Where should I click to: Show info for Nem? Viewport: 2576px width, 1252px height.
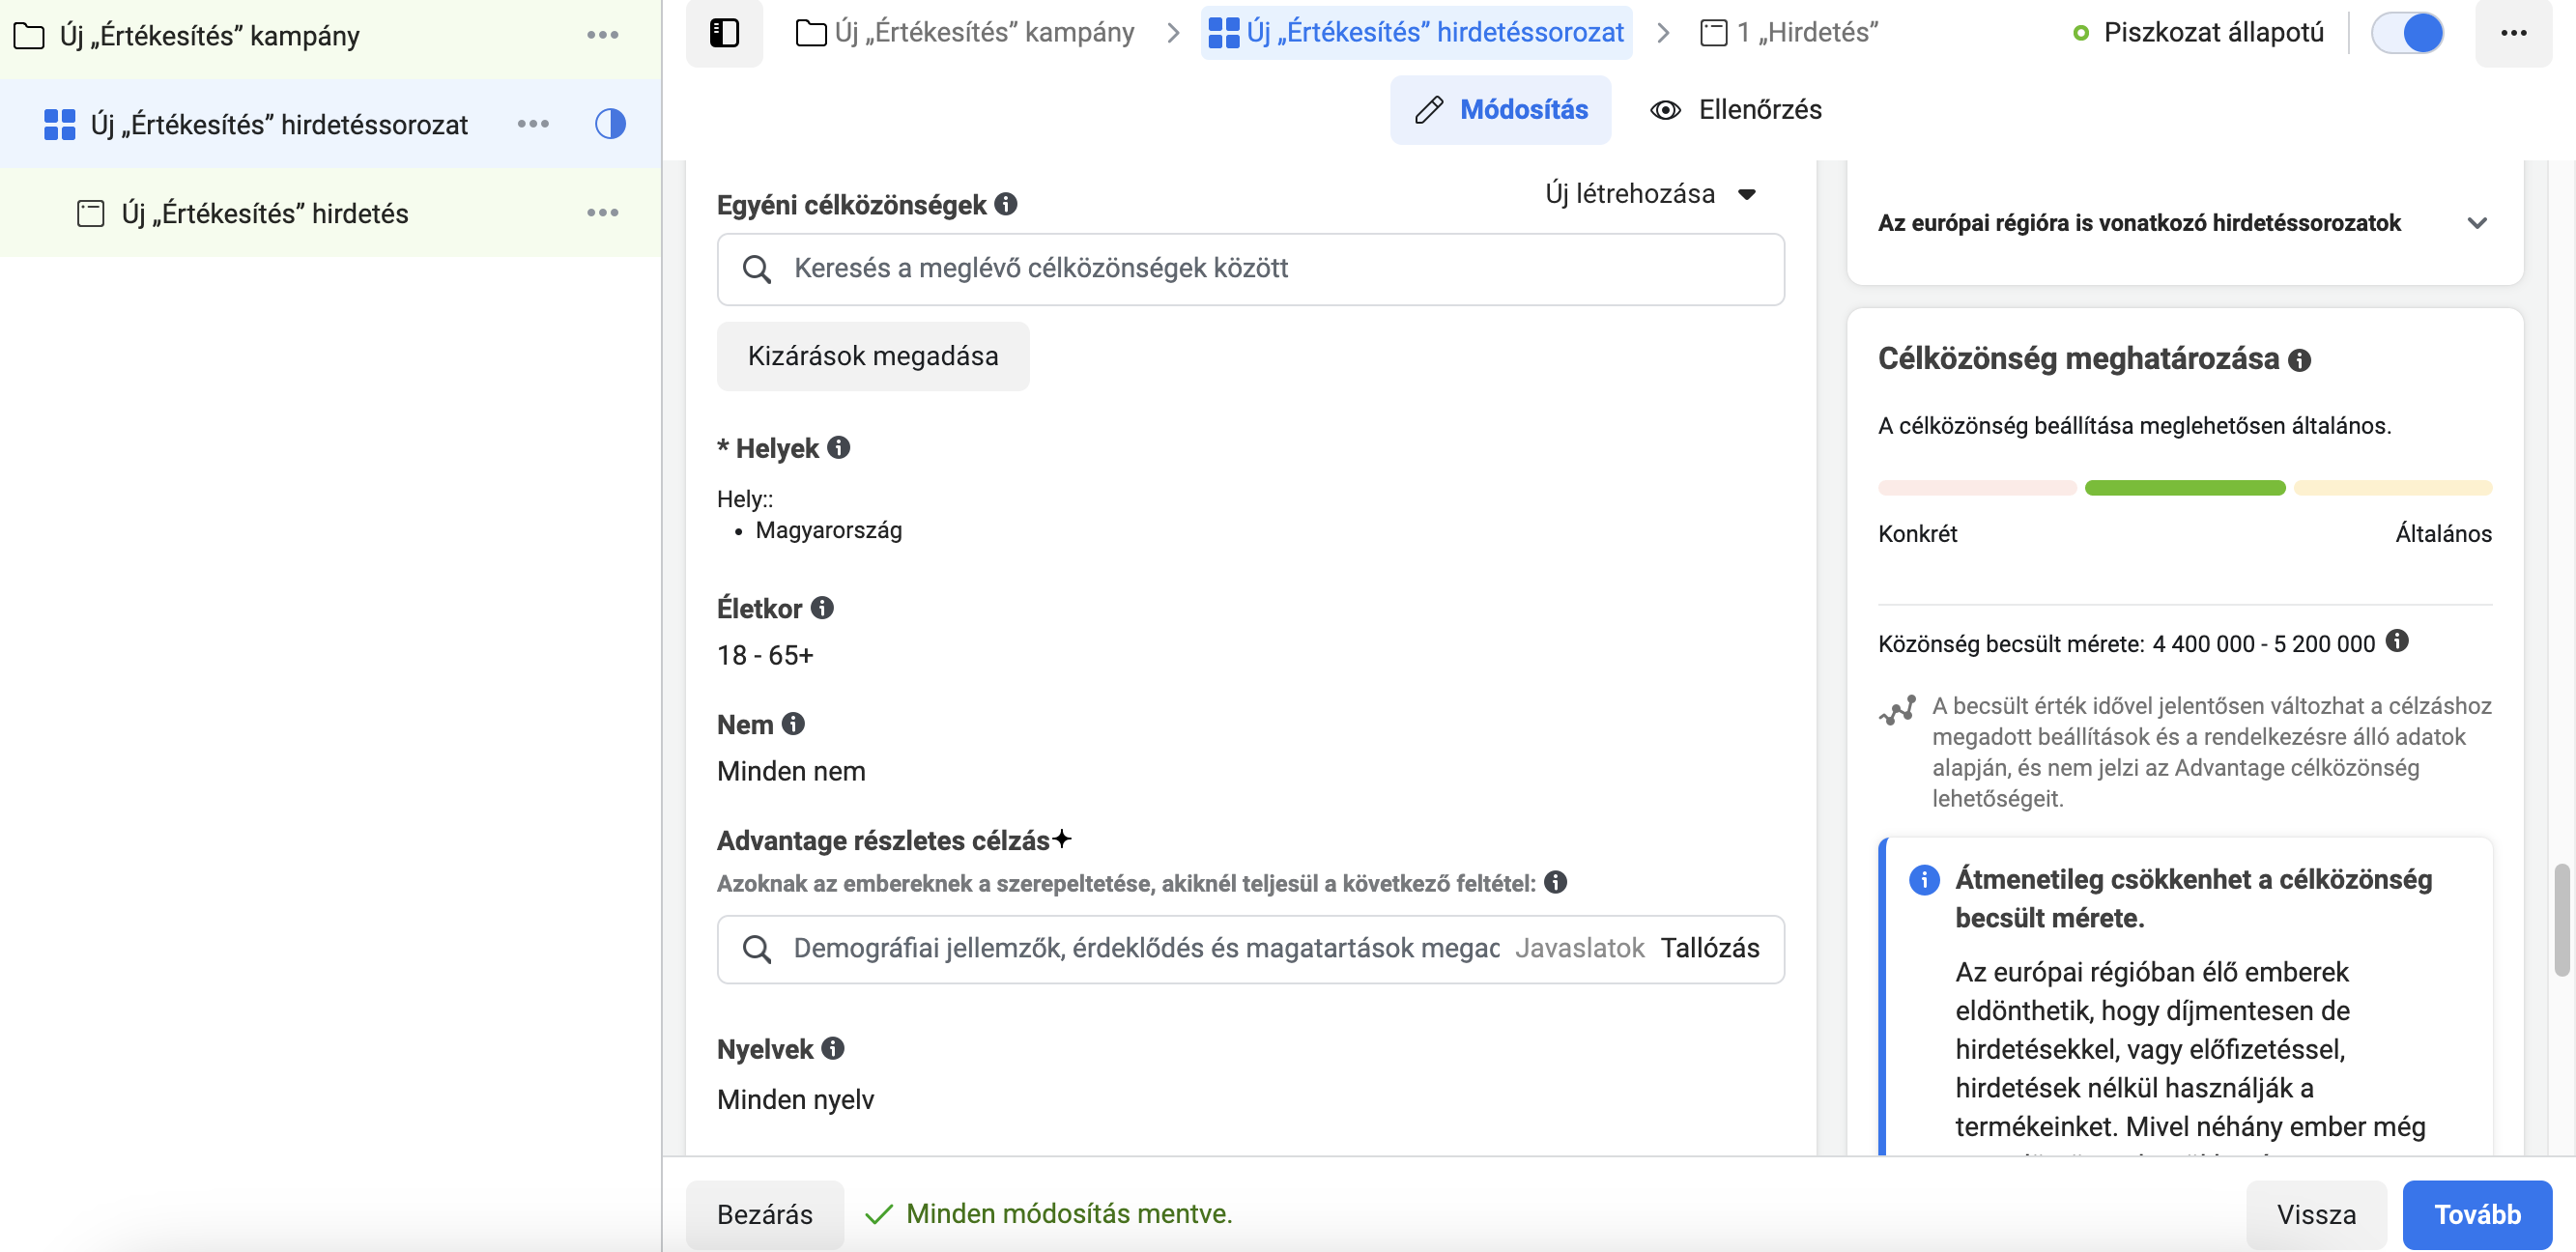(793, 723)
